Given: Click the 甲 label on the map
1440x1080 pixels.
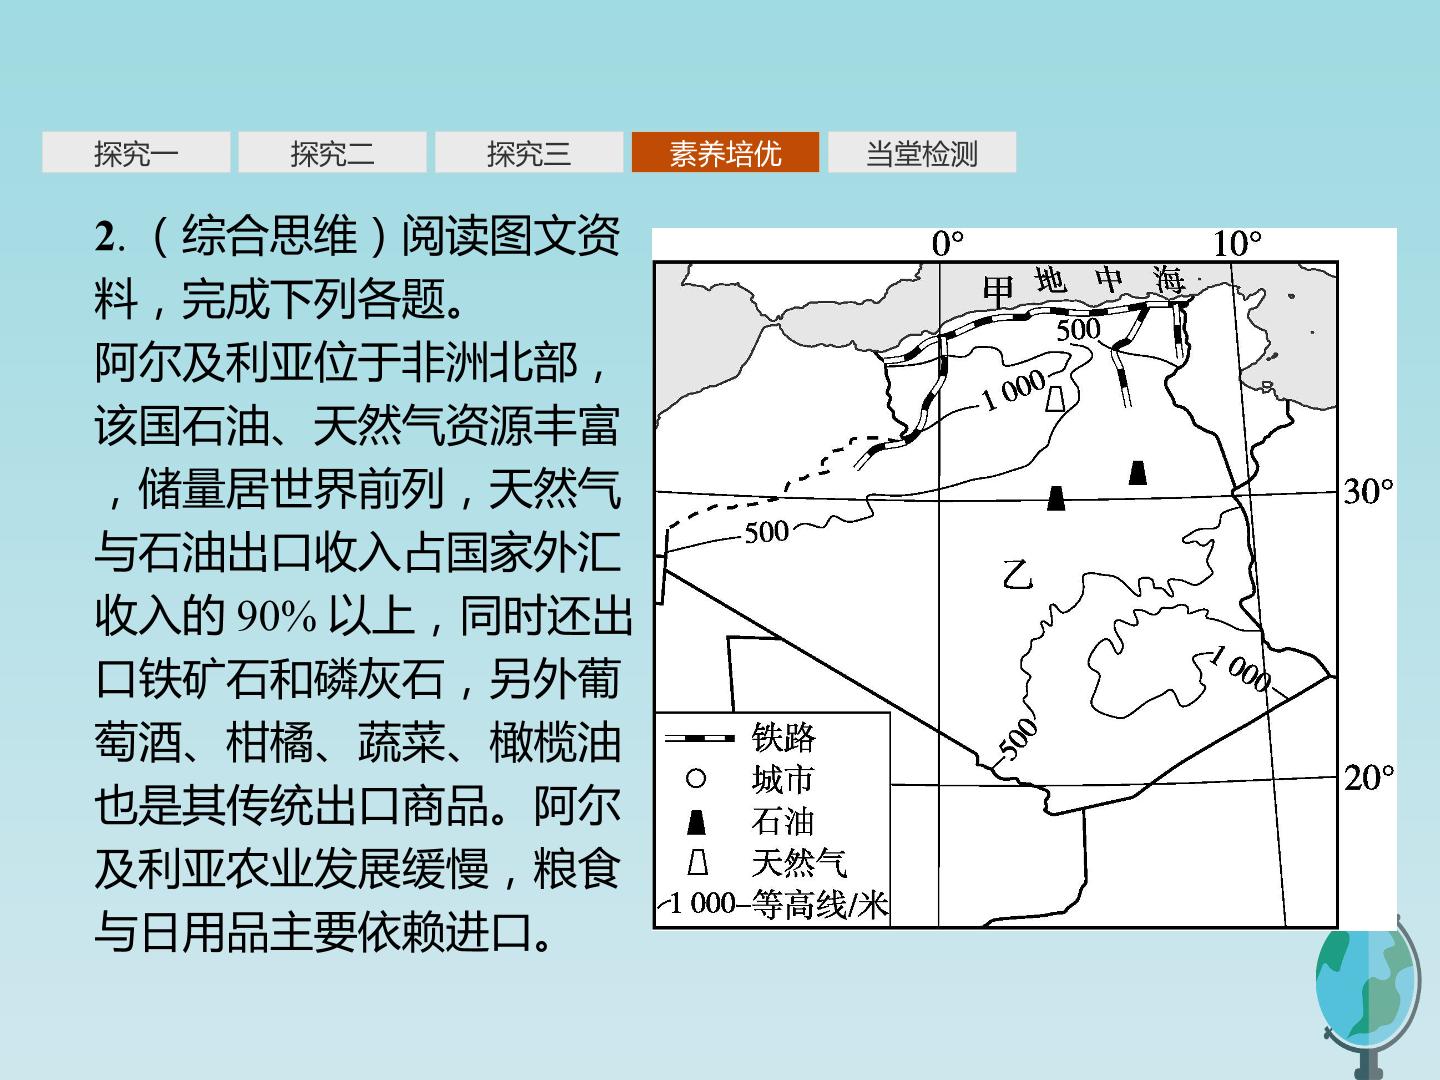Looking at the screenshot, I should (x=998, y=291).
